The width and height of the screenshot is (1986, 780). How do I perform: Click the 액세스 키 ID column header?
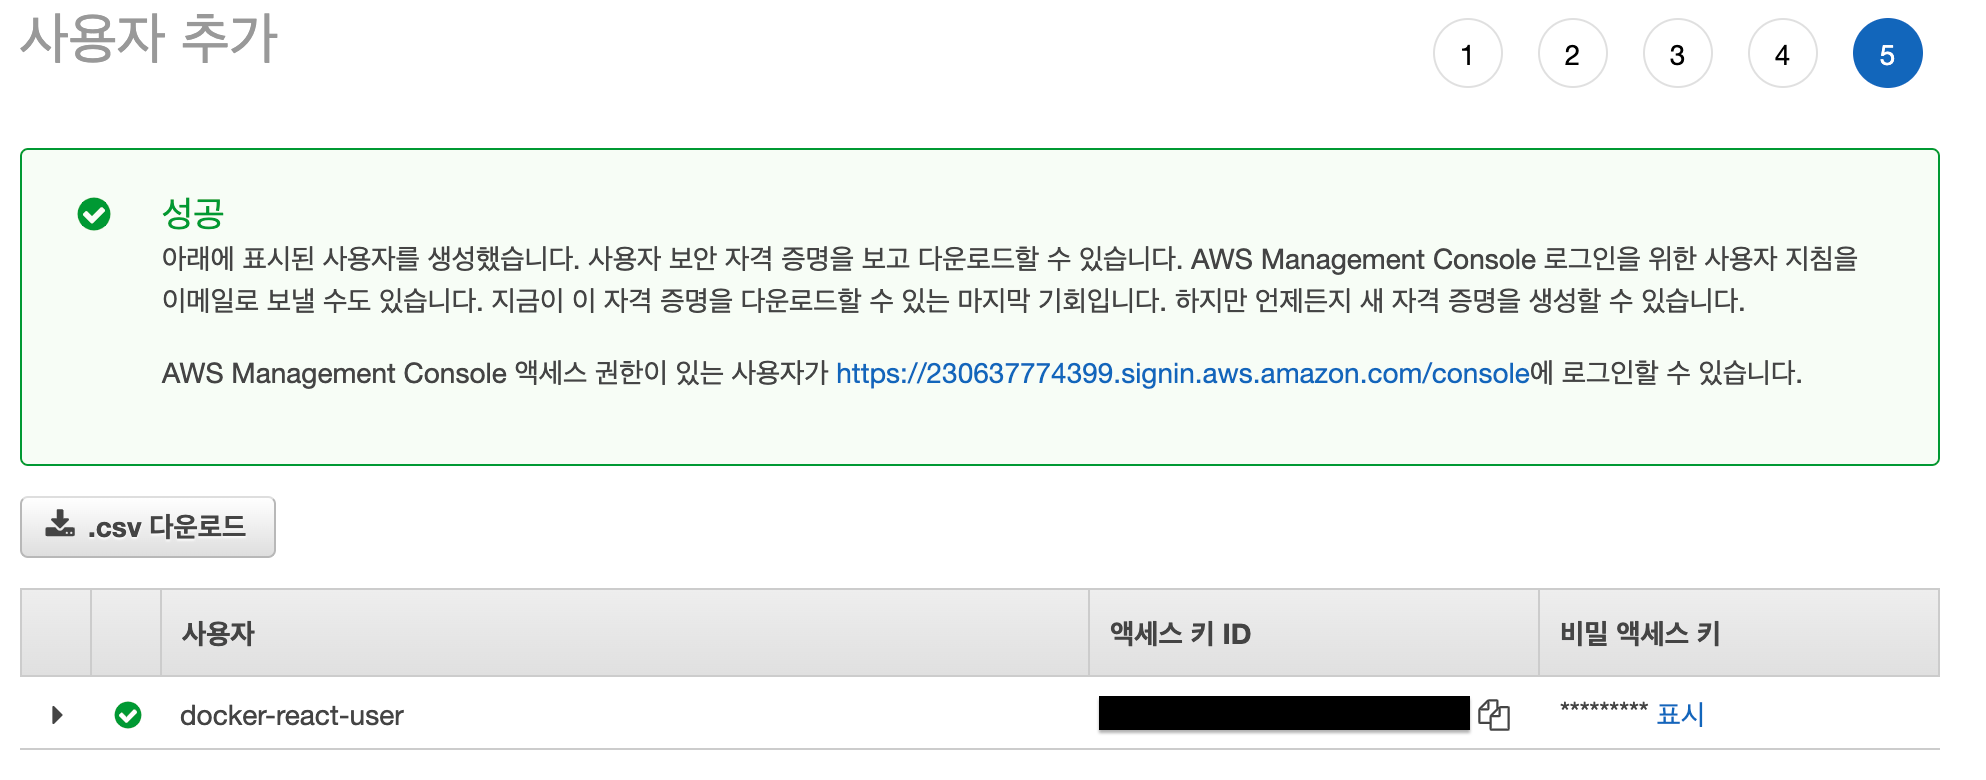1180,633
